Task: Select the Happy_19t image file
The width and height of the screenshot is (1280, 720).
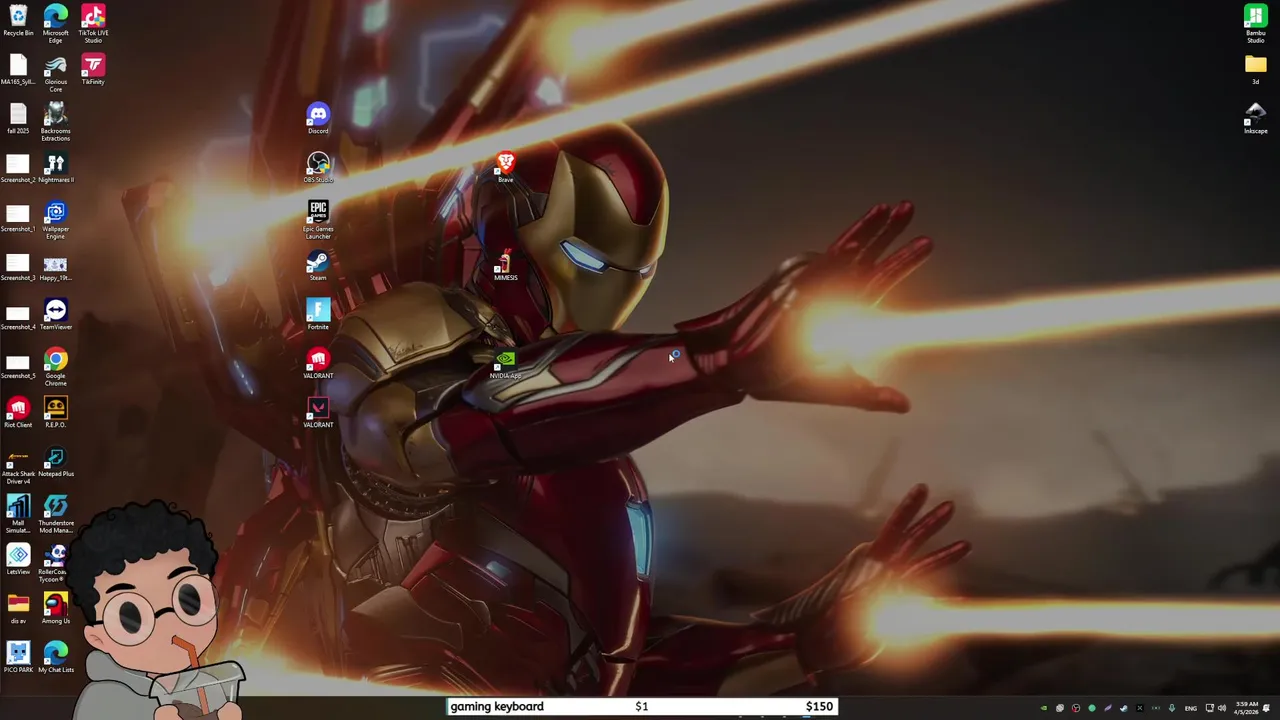Action: click(56, 265)
